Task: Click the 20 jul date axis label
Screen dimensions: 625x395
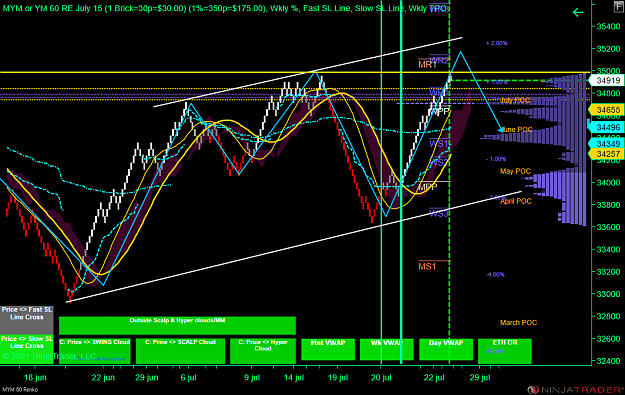Action: [381, 377]
